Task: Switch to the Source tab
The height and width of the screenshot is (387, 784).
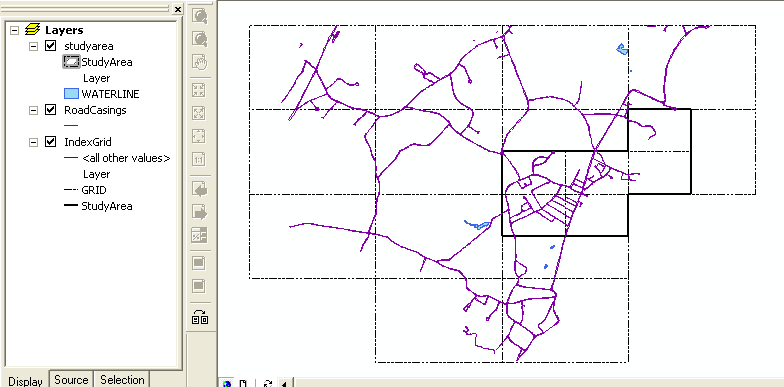Action: tap(71, 380)
